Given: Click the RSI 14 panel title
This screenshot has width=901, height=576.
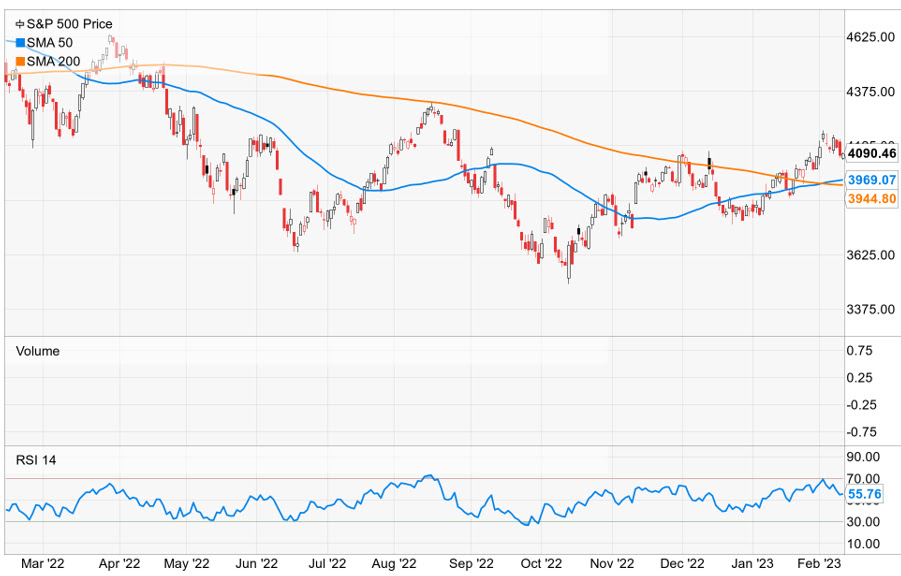Looking at the screenshot, I should 36,460.
